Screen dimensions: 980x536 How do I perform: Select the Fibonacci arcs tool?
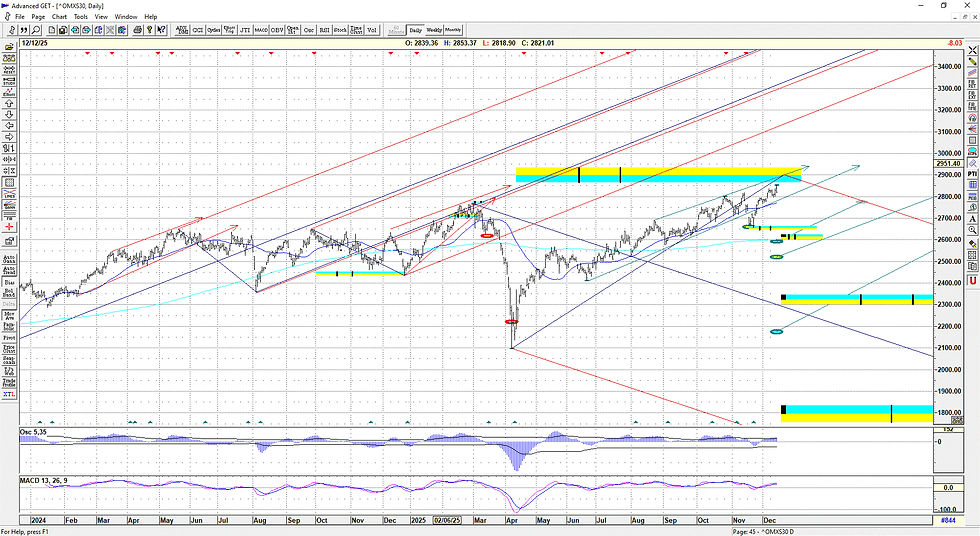tap(972, 117)
